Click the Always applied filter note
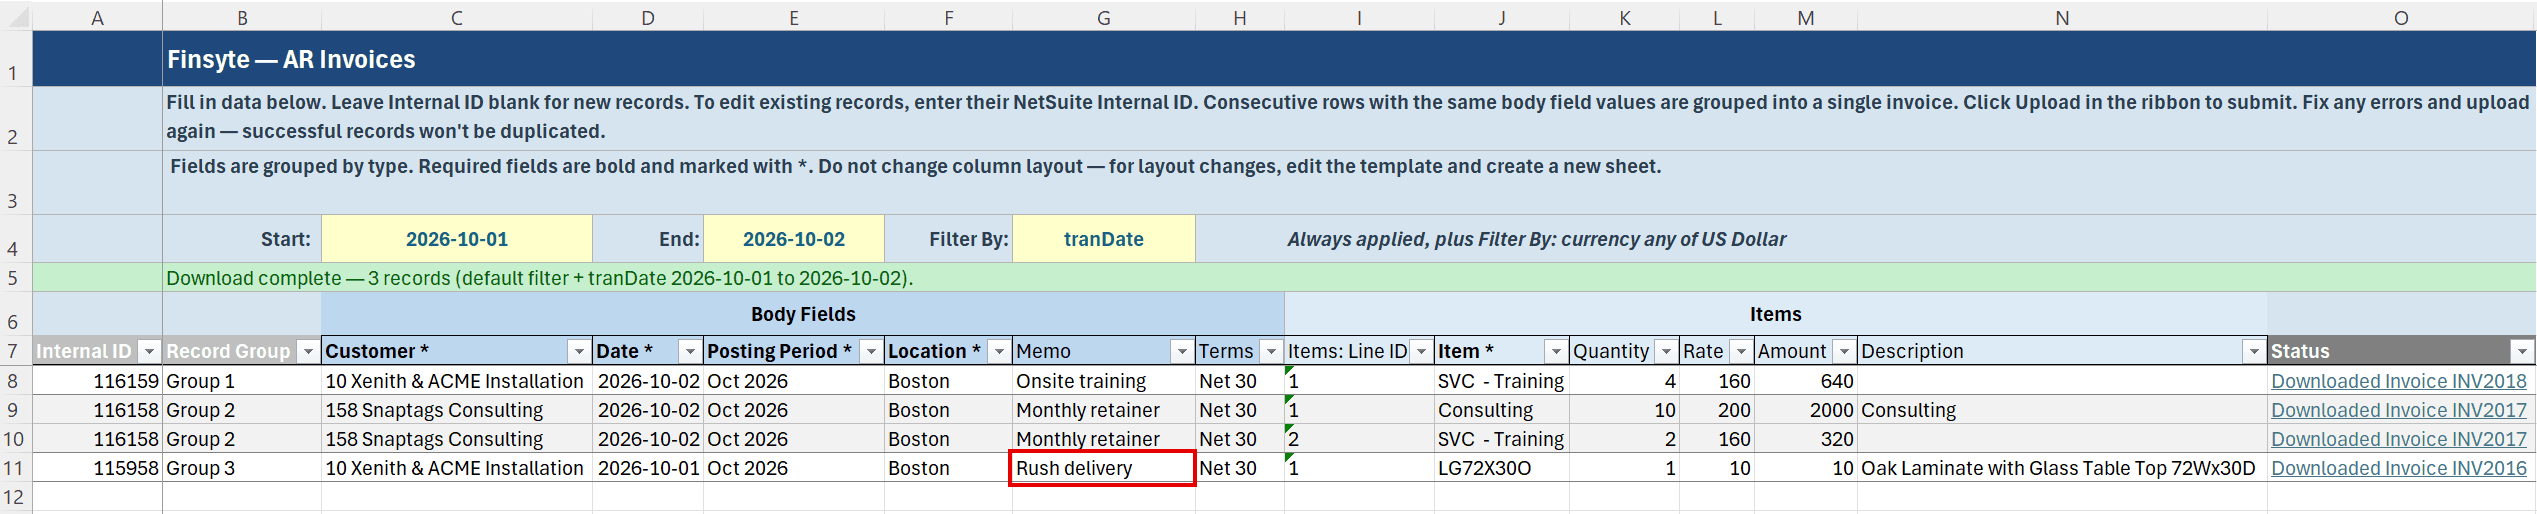The height and width of the screenshot is (514, 2537). (1536, 239)
